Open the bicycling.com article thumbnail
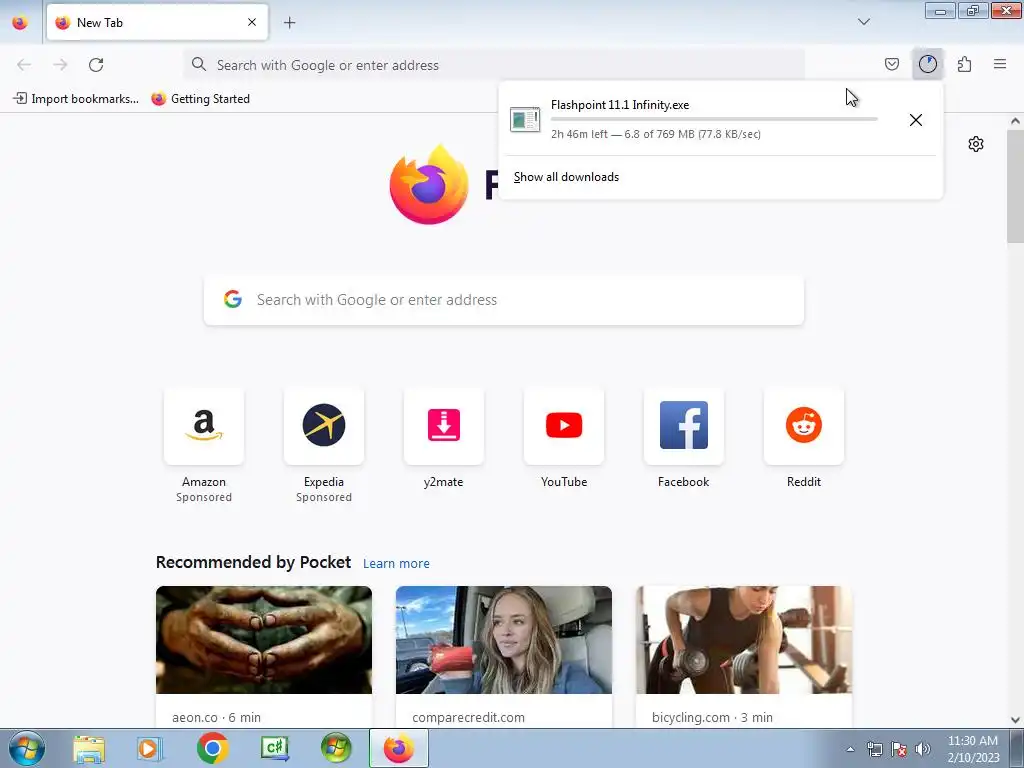 (744, 640)
